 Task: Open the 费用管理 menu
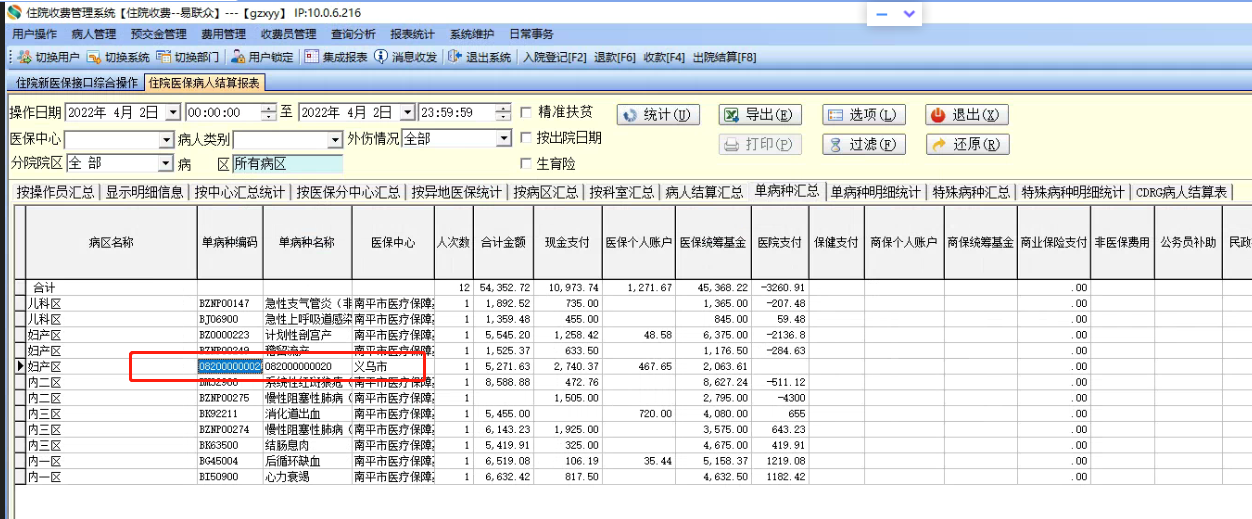click(x=223, y=34)
